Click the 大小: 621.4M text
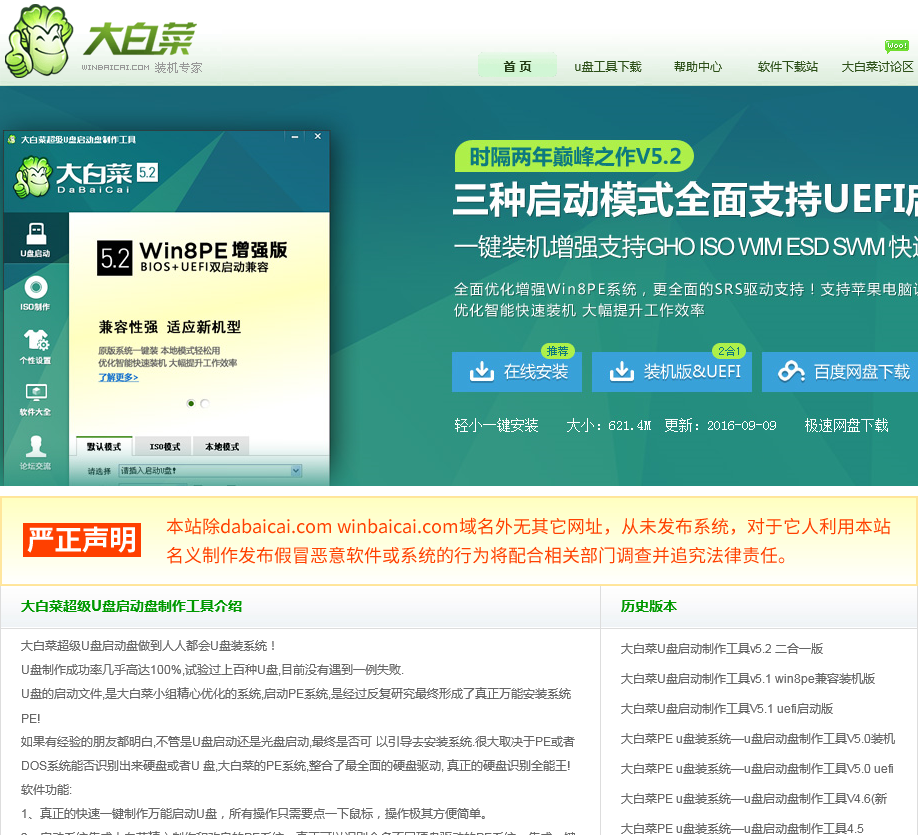The height and width of the screenshot is (835, 918). (608, 425)
